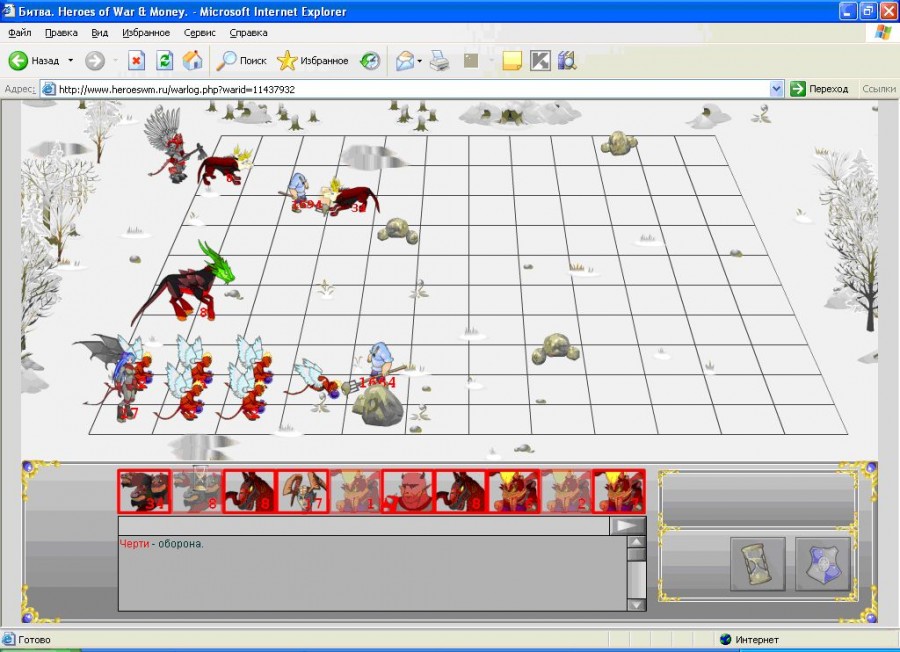Refresh the page using the green arrows icon

coord(165,60)
